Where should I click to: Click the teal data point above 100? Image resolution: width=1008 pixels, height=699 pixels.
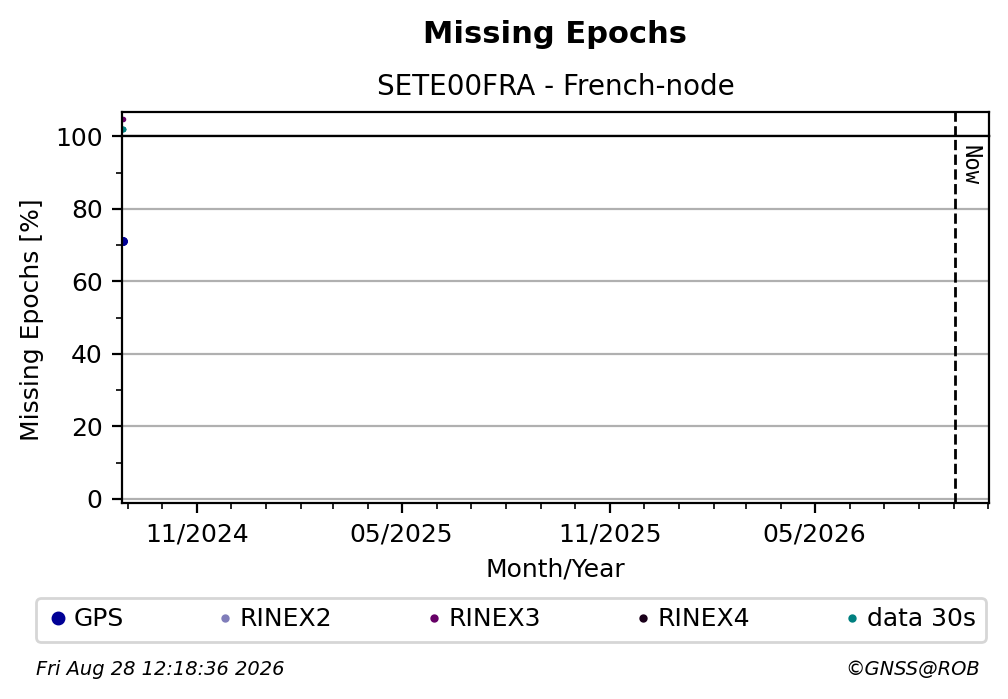[x=123, y=129]
